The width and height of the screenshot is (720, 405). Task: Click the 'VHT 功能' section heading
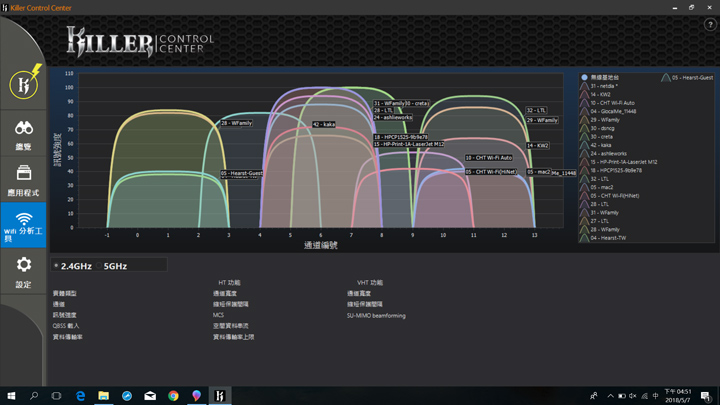(x=370, y=282)
